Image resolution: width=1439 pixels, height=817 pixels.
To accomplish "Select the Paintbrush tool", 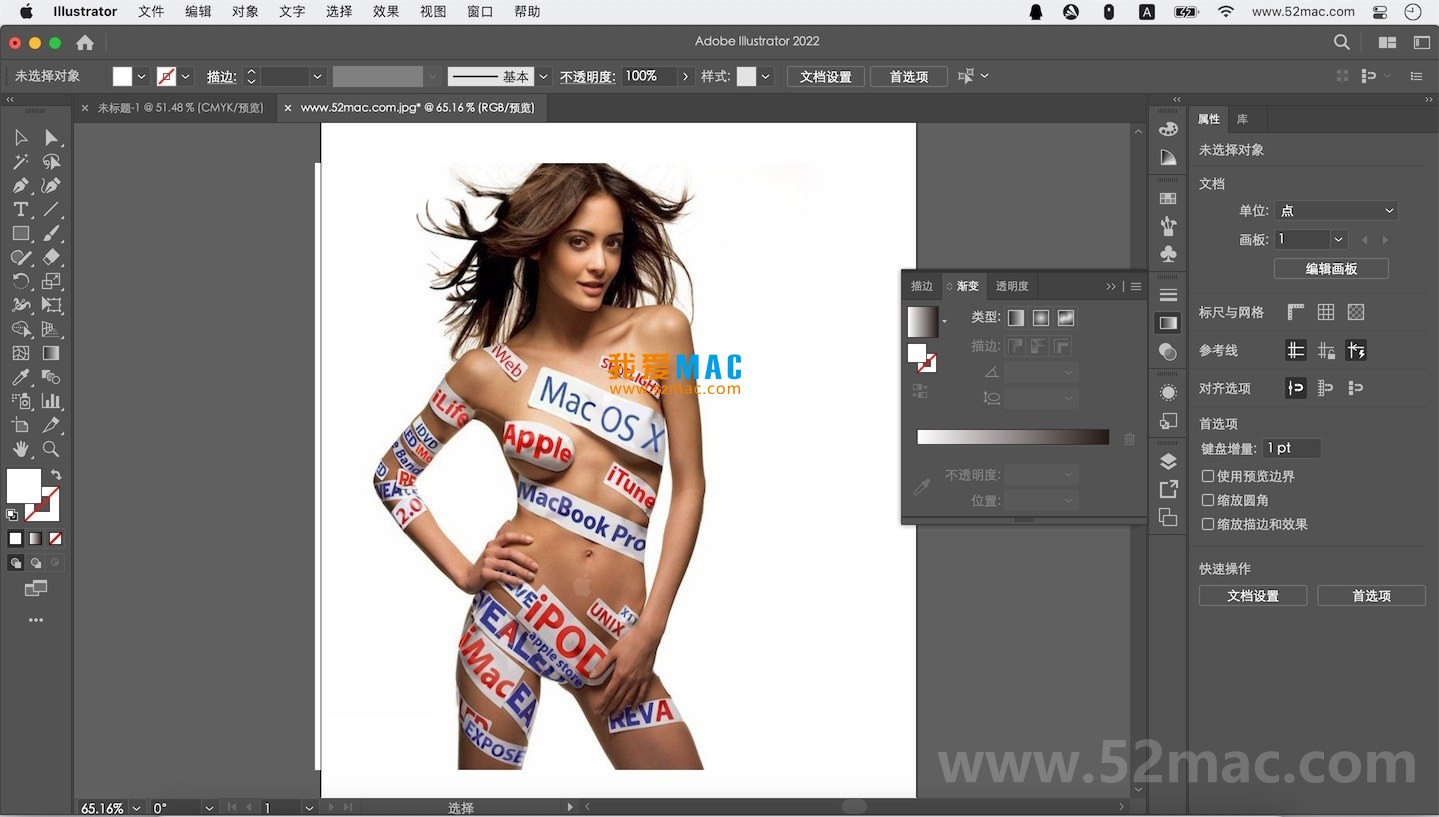I will click(x=51, y=233).
